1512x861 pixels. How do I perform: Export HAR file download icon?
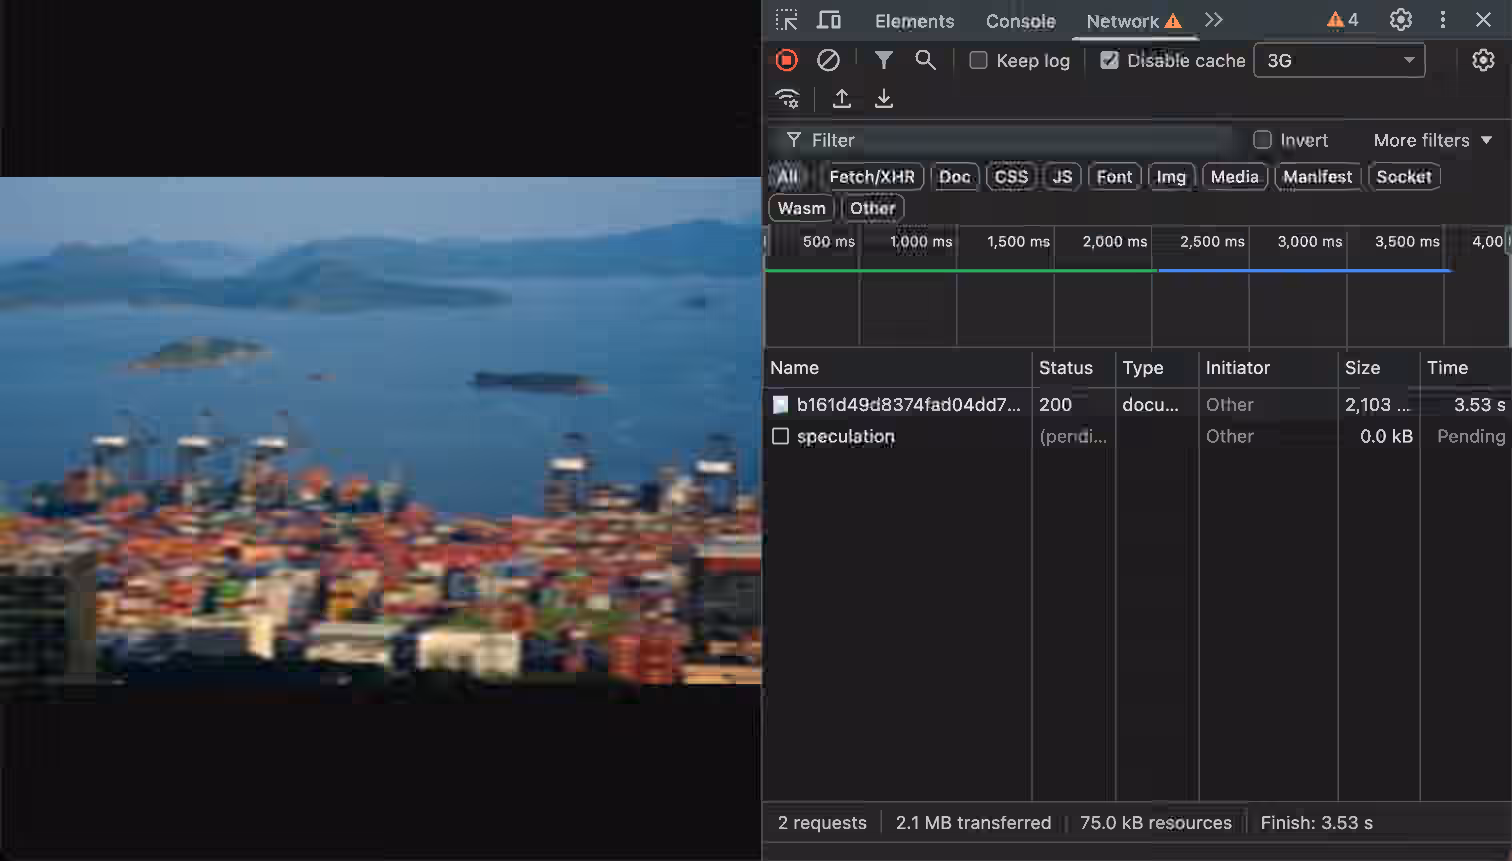884,98
